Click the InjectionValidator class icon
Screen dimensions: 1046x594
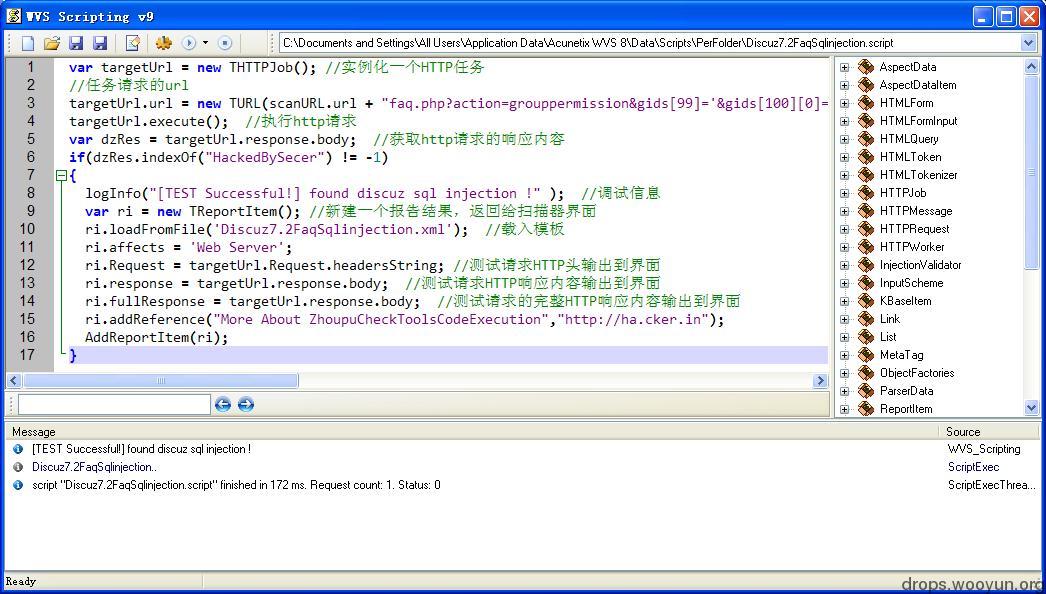866,265
